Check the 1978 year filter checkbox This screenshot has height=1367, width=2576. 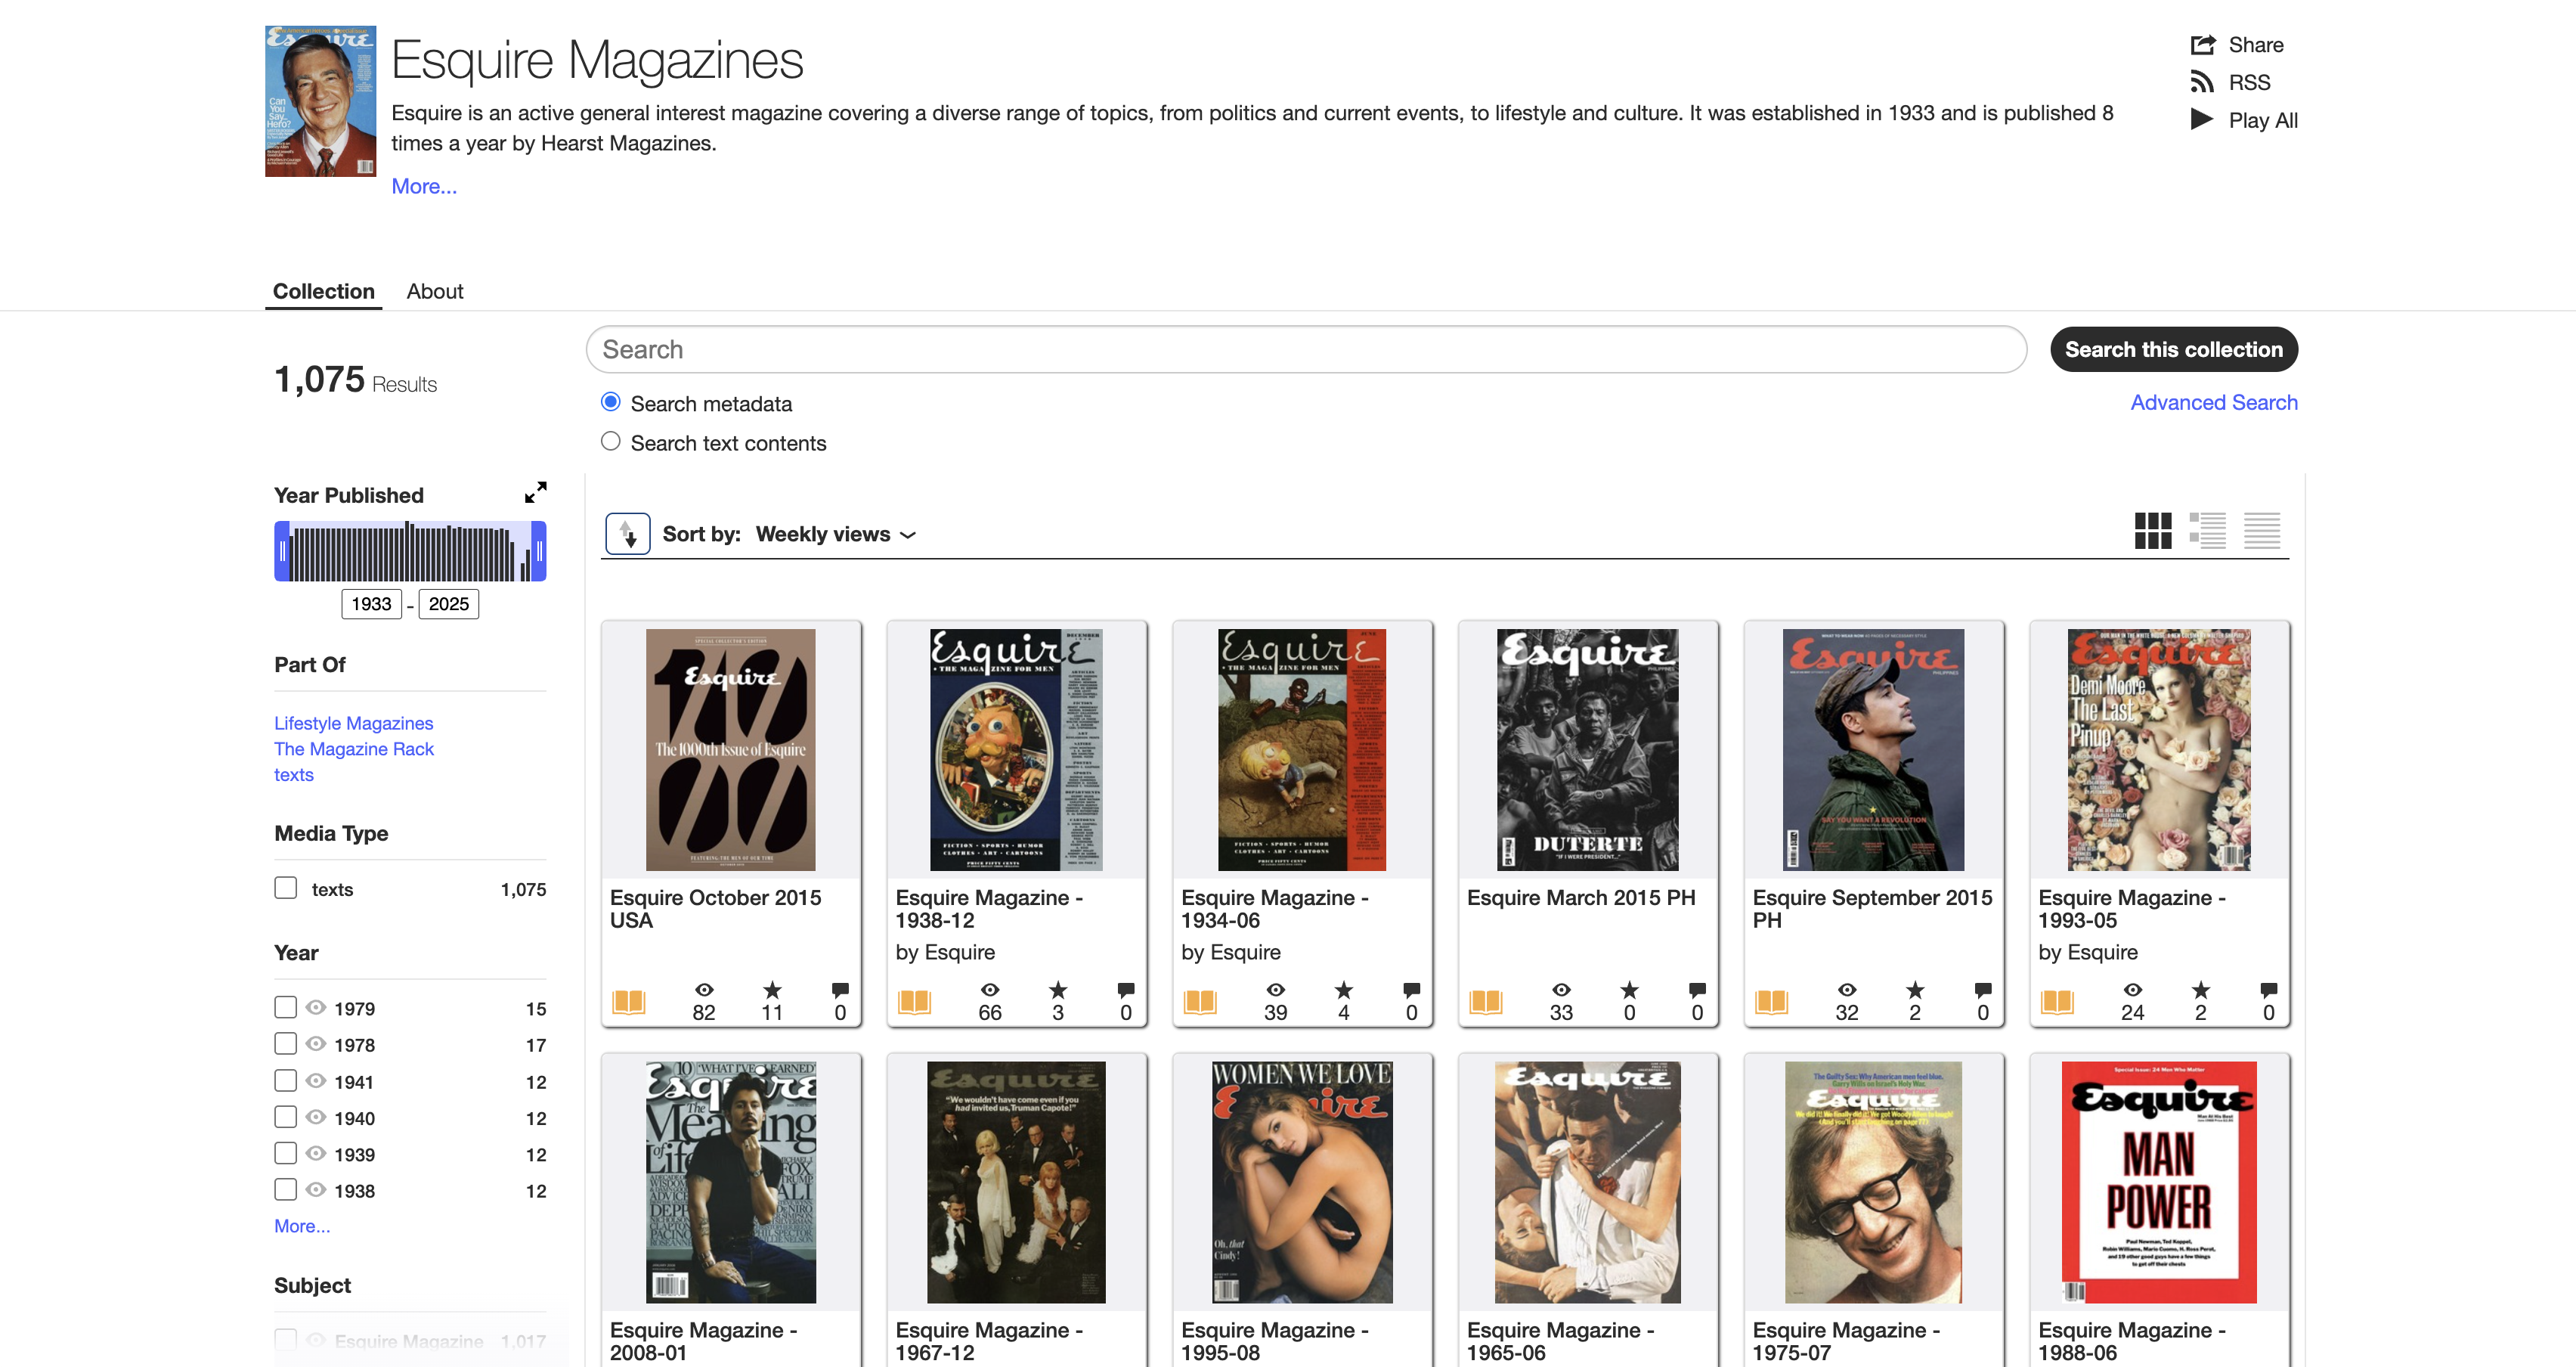click(x=286, y=1043)
